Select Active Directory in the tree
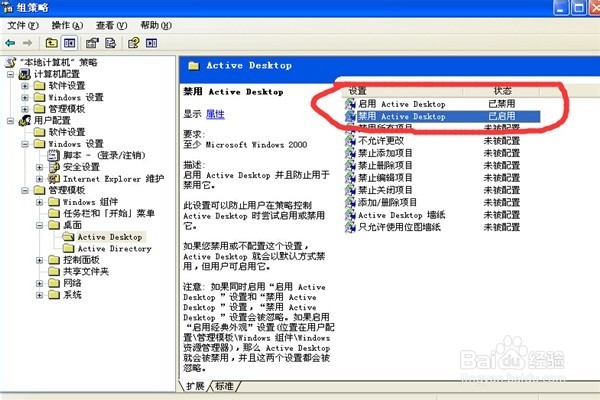 114,248
